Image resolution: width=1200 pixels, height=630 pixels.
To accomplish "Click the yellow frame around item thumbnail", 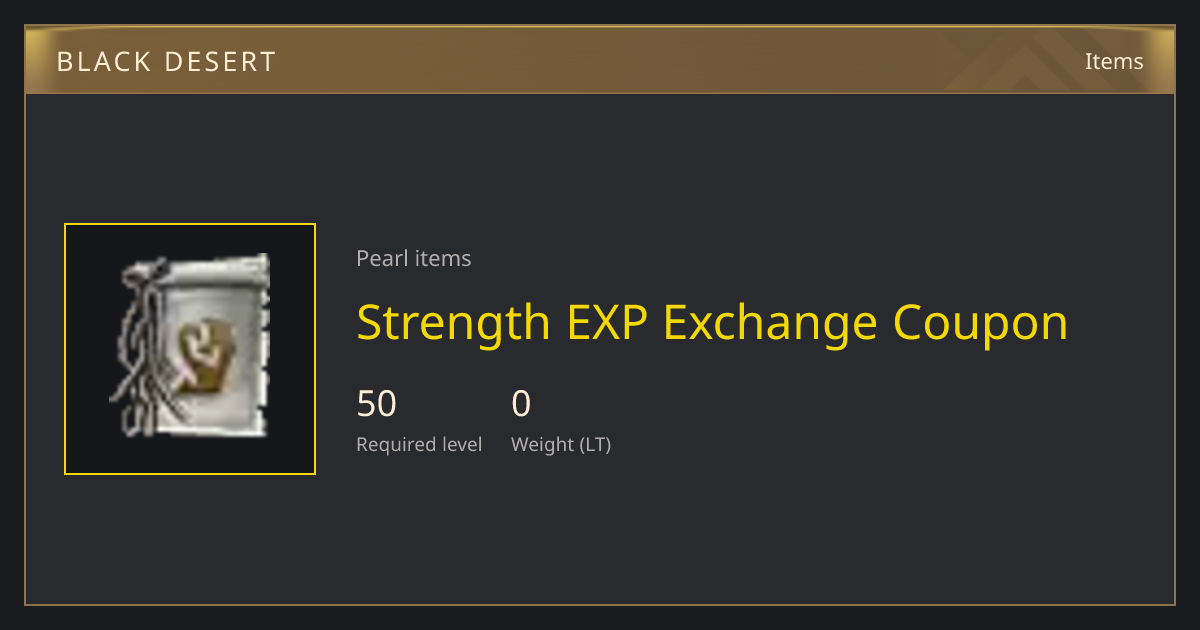I will (190, 349).
